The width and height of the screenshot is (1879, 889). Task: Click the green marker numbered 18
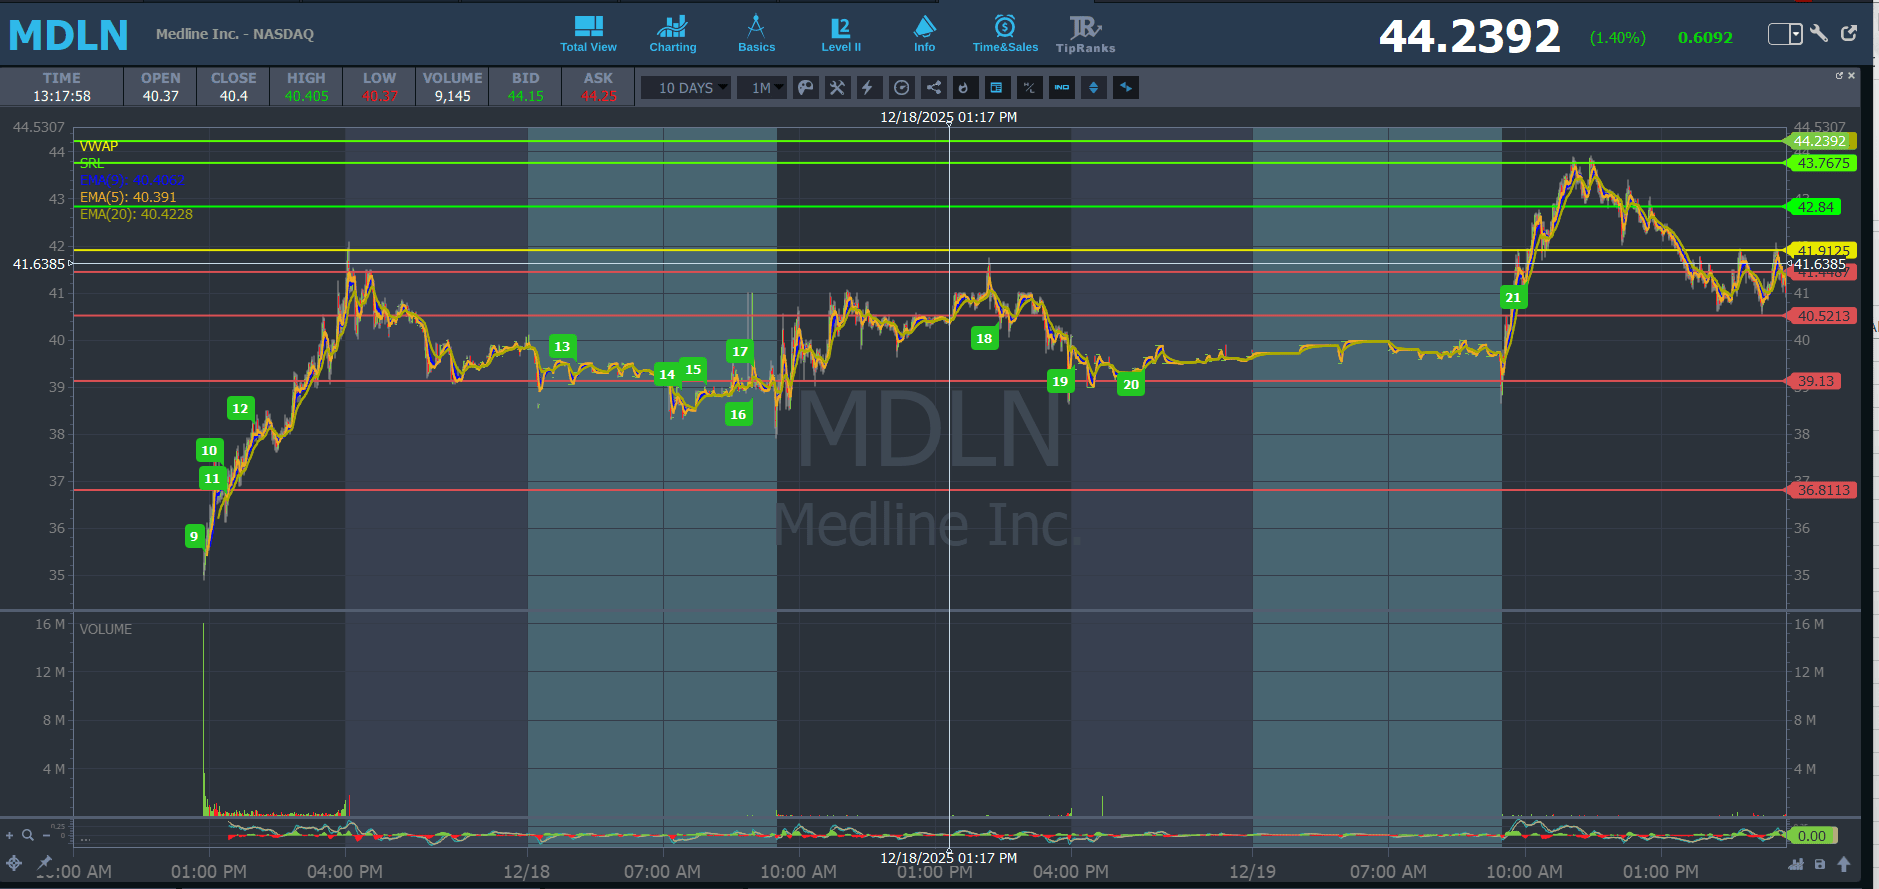[x=984, y=338]
